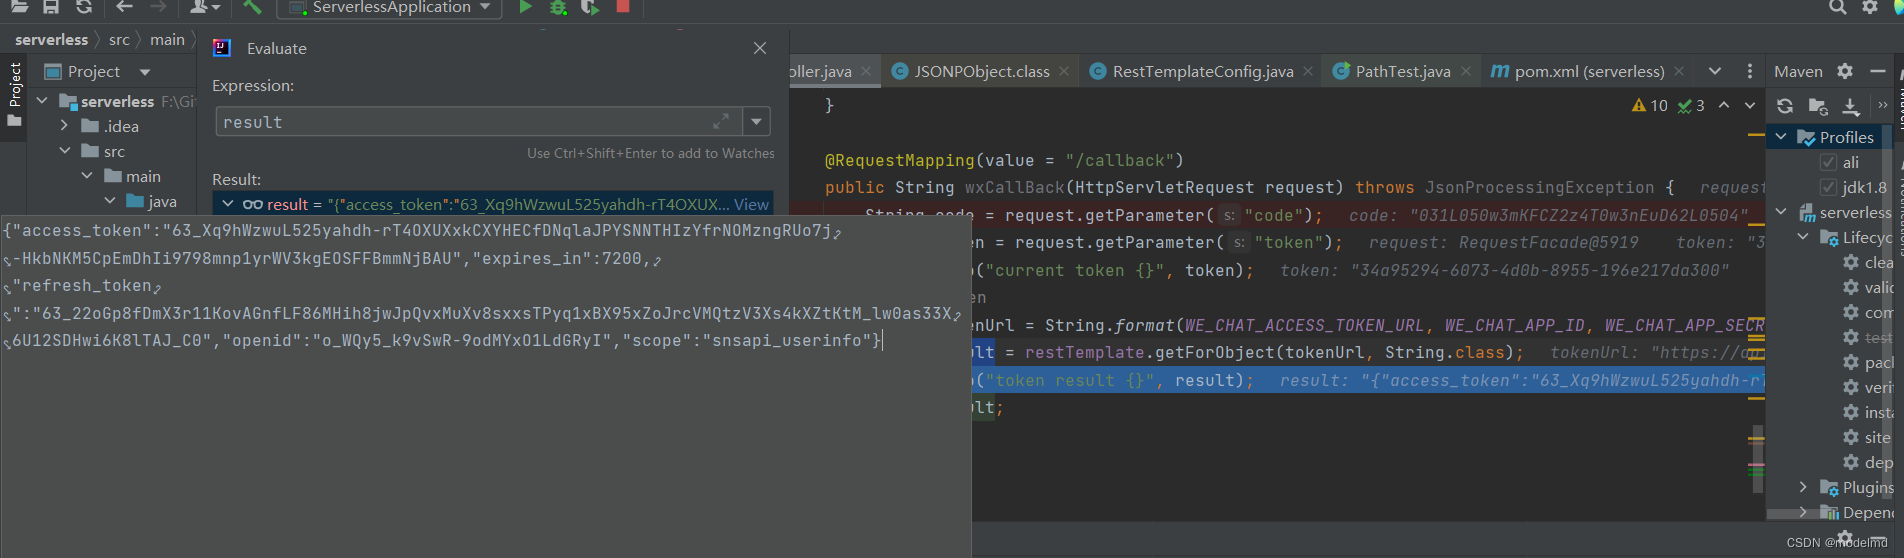Screen dimensions: 1904x558
Task: Expand the expression field editor icon
Action: coord(720,121)
